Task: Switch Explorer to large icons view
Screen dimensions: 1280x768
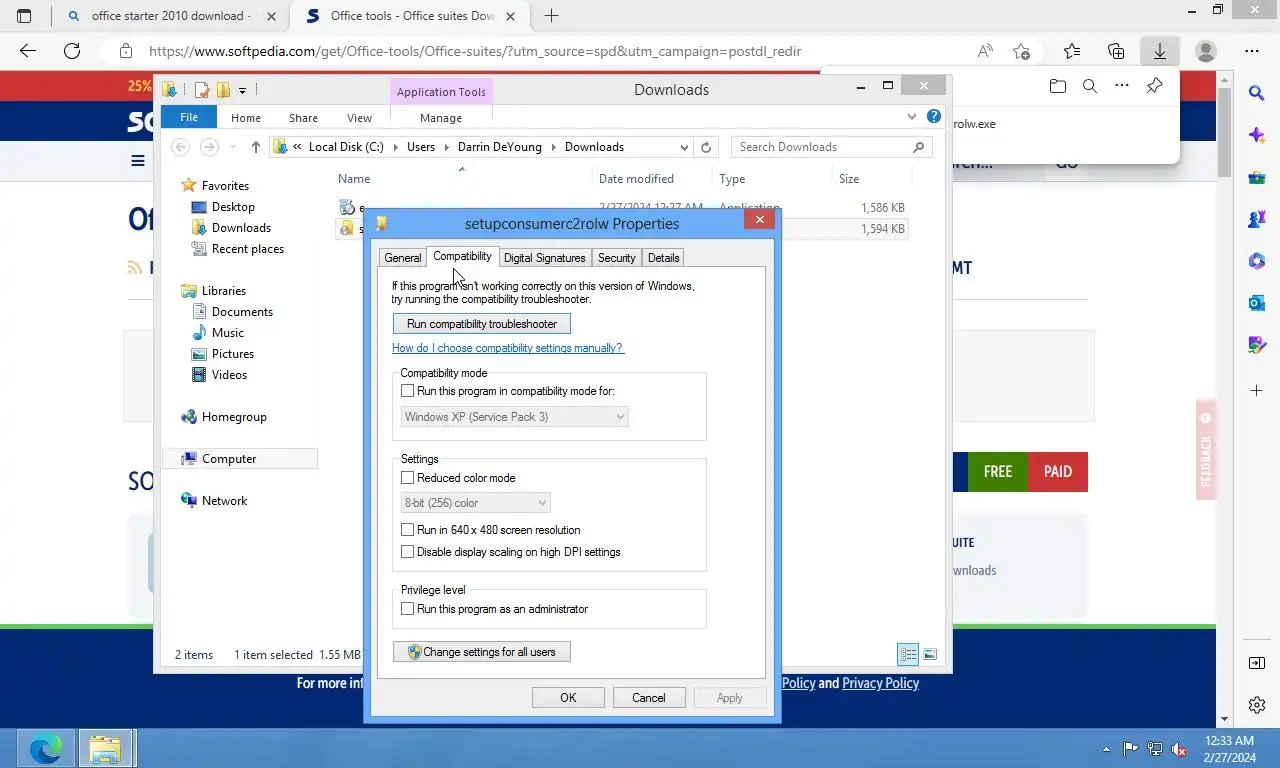Action: pyautogui.click(x=930, y=655)
